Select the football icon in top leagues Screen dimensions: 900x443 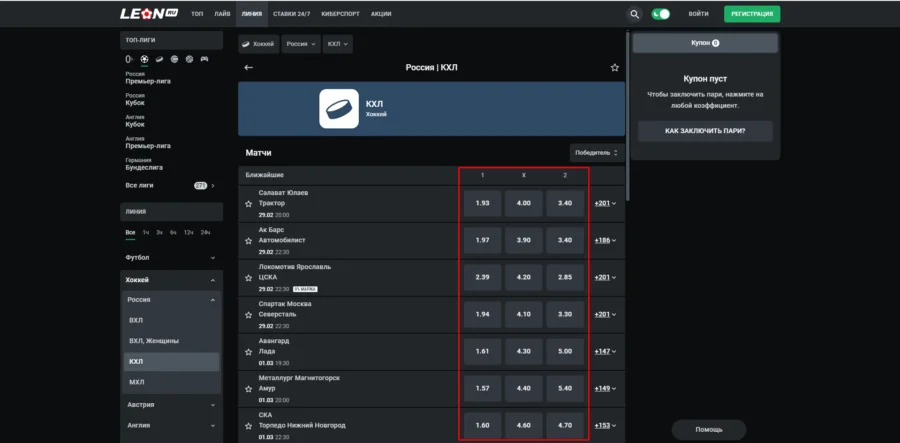tap(144, 59)
